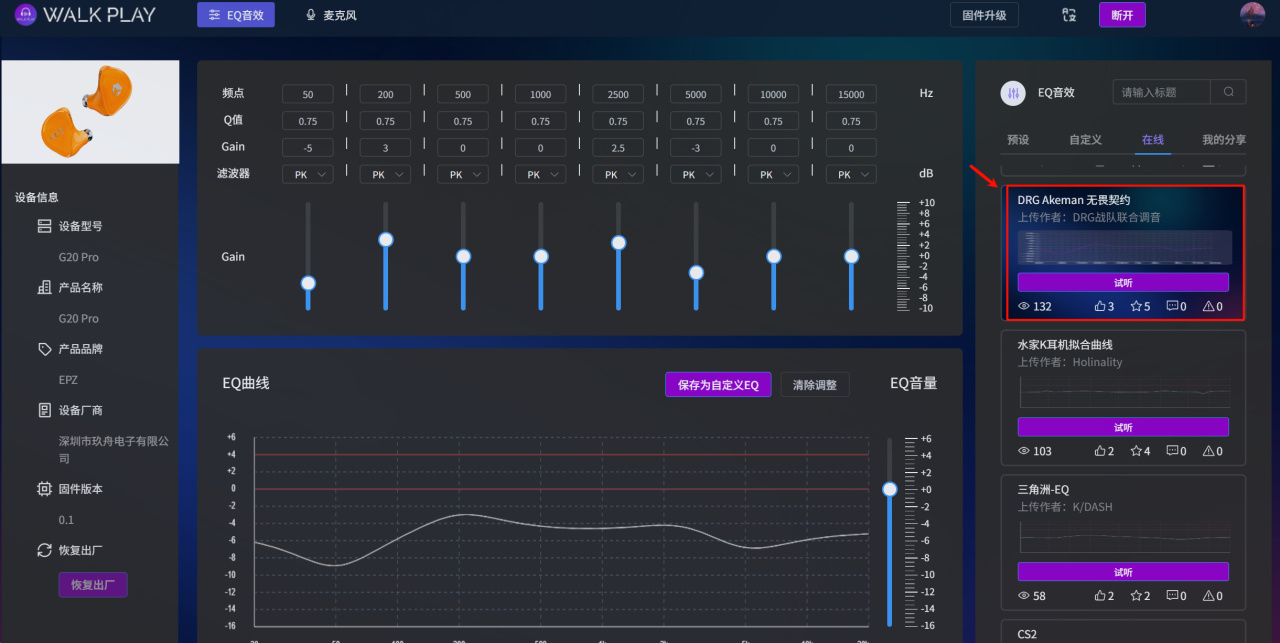Click the 设备厂商 manufacturer icon
Screen dimensions: 1280x643
[x=44, y=410]
